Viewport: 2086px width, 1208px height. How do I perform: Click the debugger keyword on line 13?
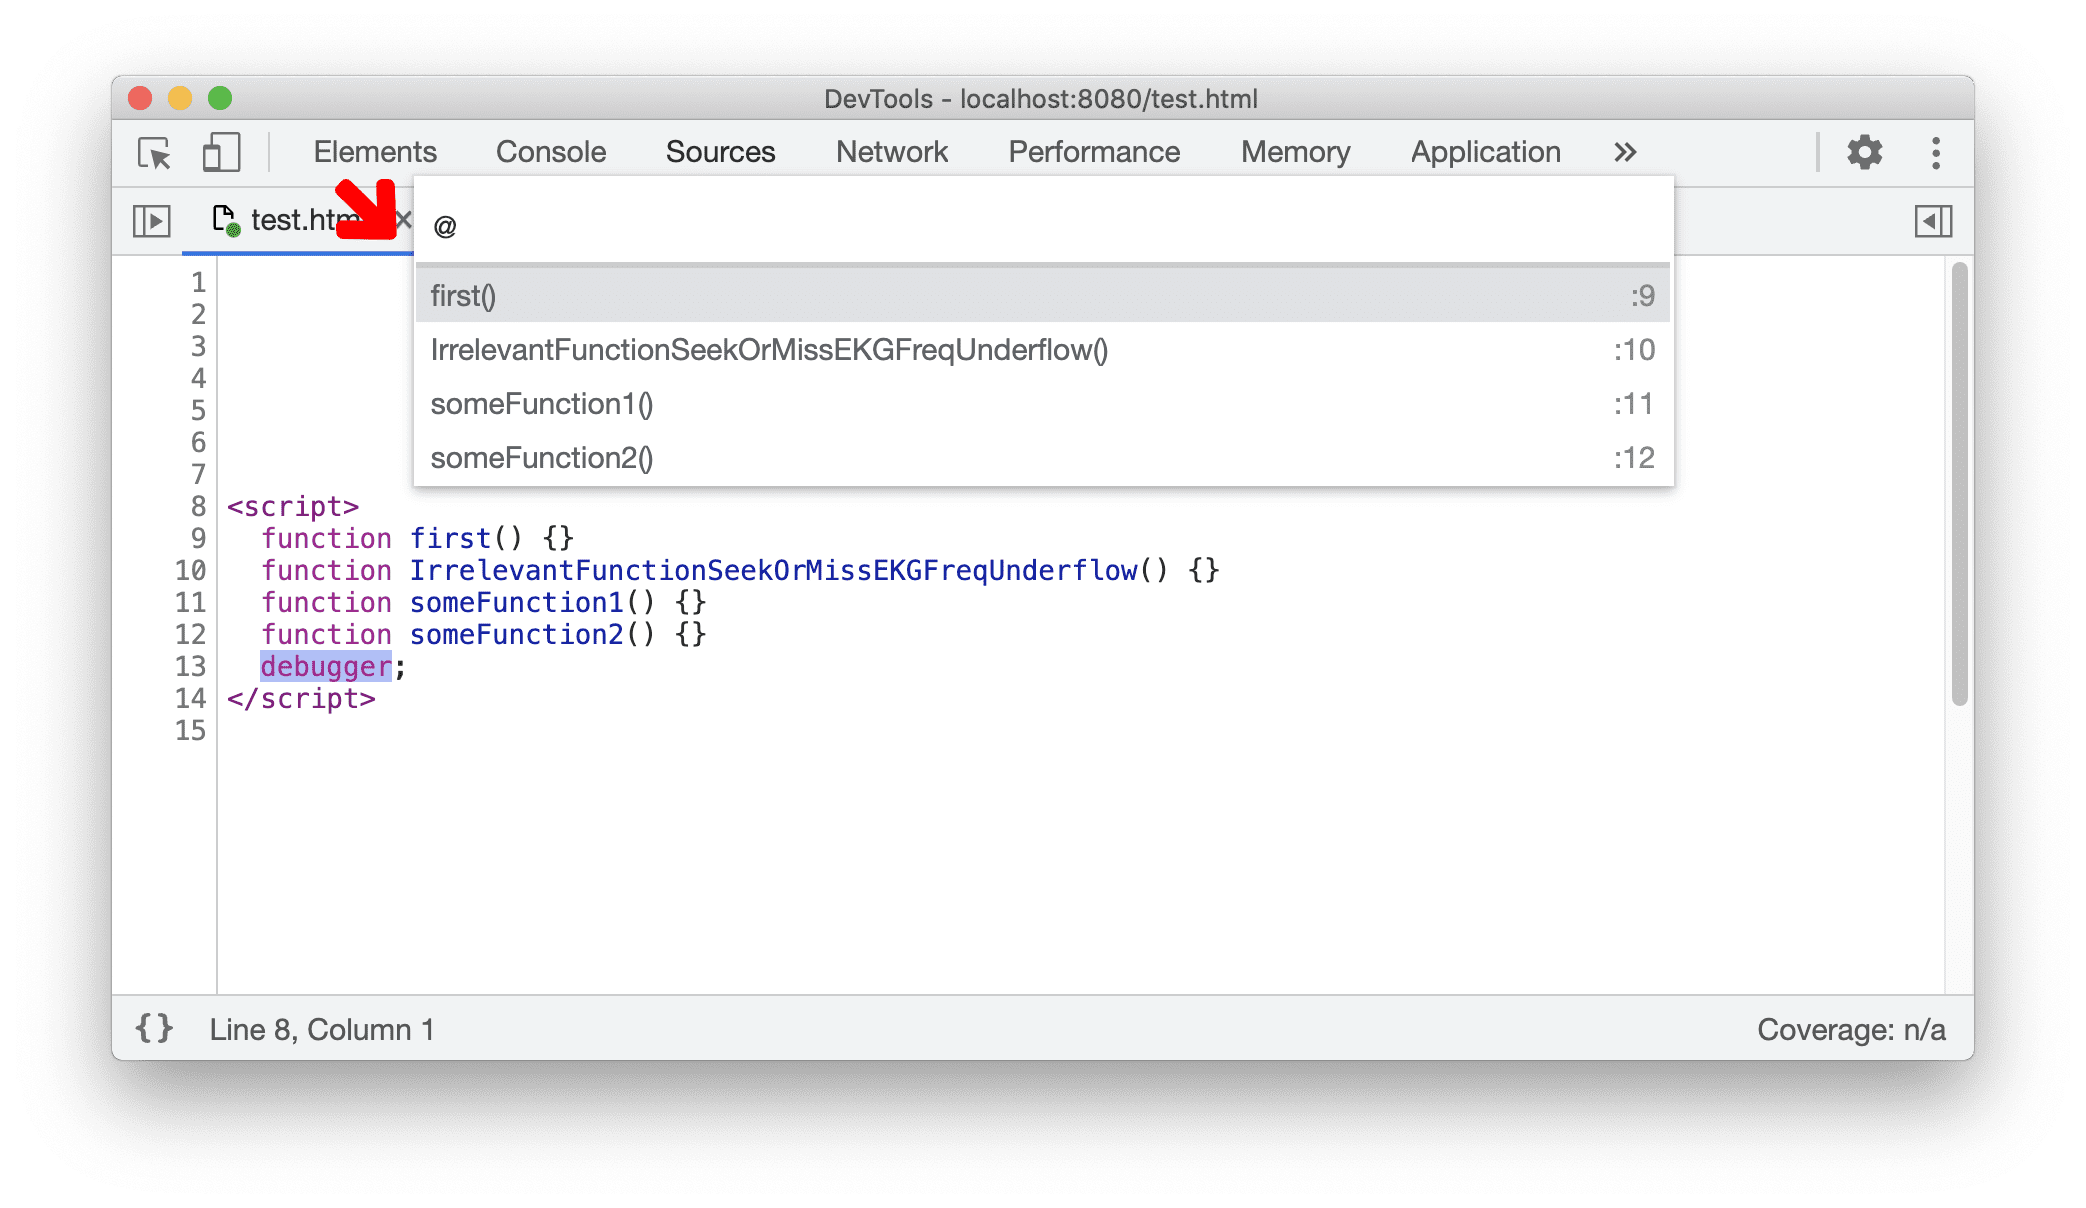coord(326,666)
